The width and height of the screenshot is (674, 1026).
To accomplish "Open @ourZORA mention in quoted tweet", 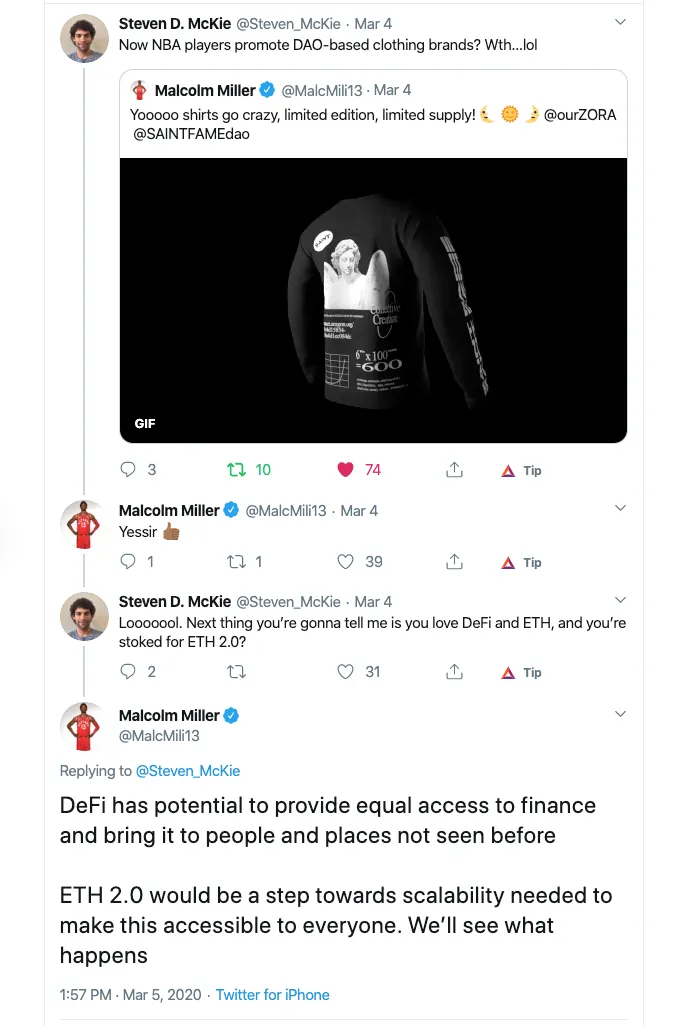I will [x=580, y=115].
